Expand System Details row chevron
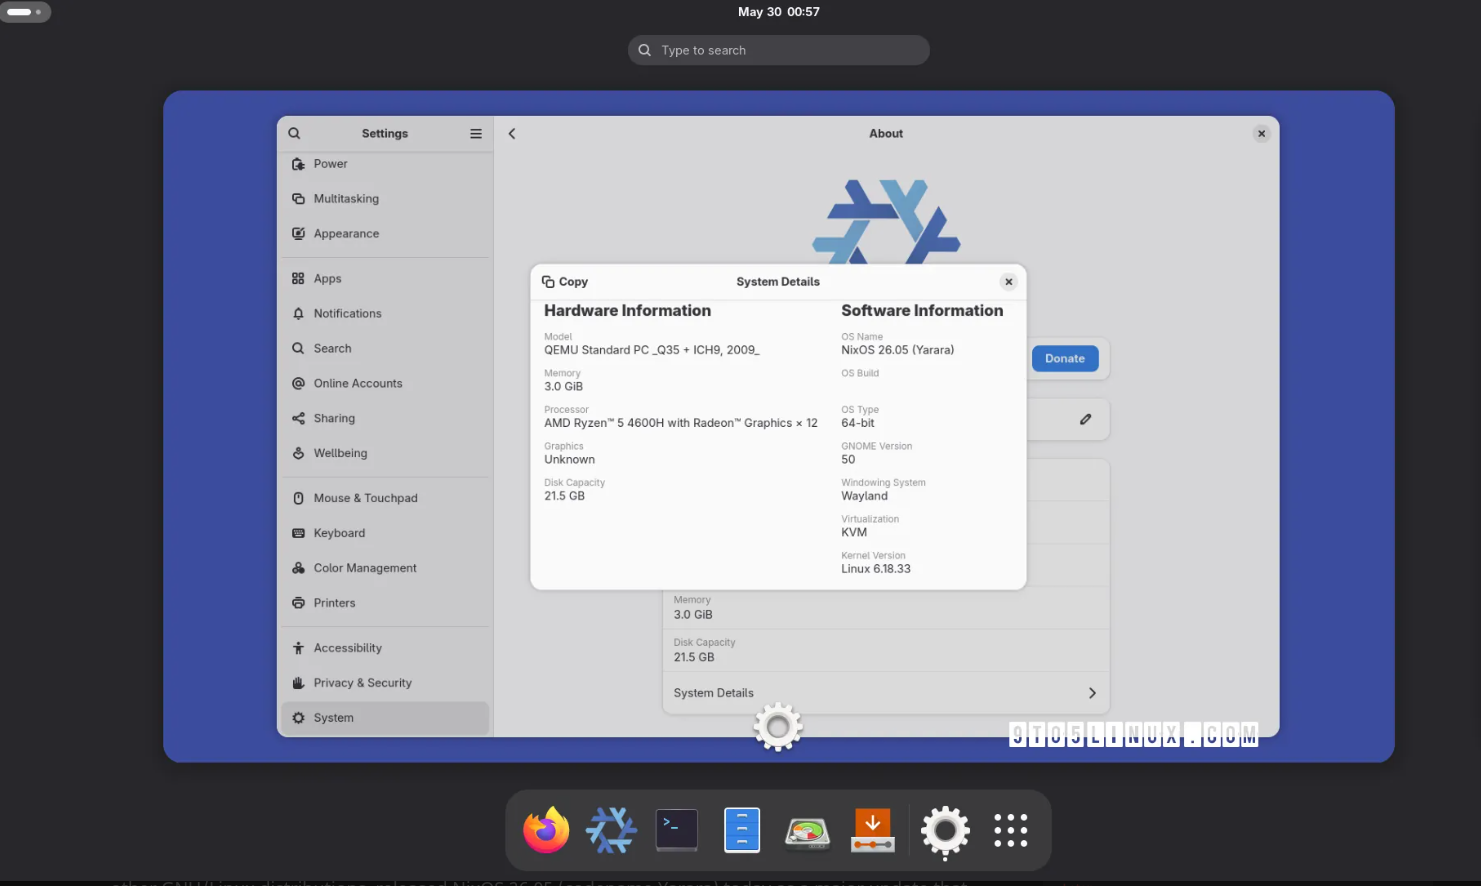Image resolution: width=1481 pixels, height=886 pixels. pyautogui.click(x=1092, y=693)
